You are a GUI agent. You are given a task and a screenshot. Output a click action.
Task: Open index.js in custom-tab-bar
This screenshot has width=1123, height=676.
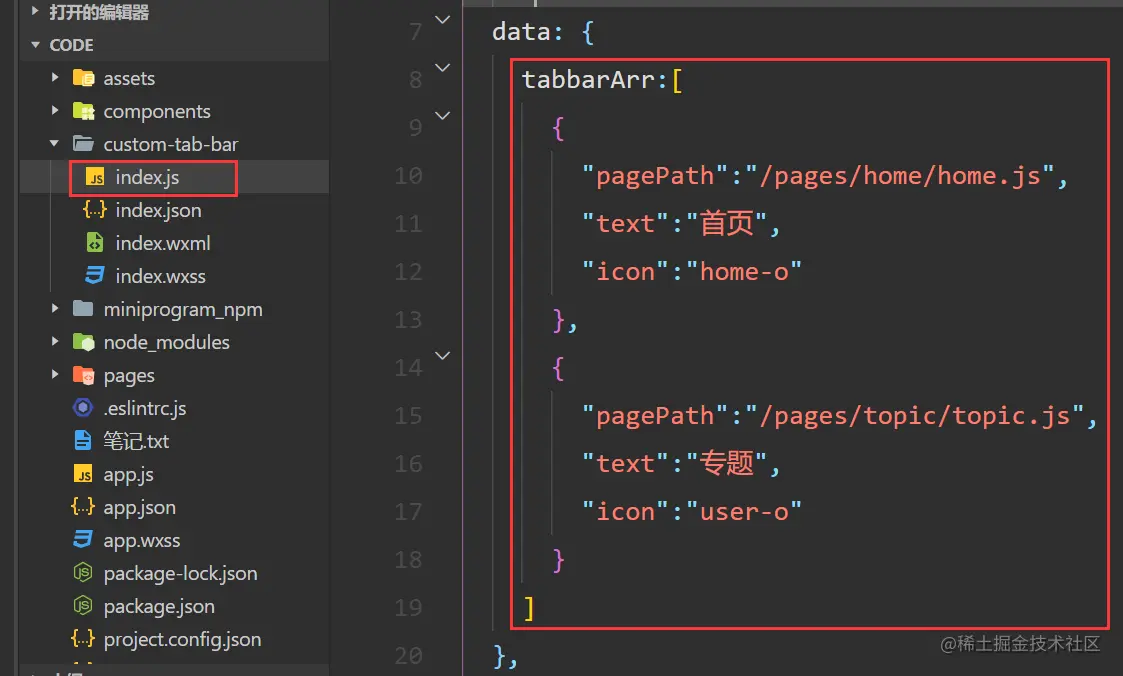[x=147, y=178]
